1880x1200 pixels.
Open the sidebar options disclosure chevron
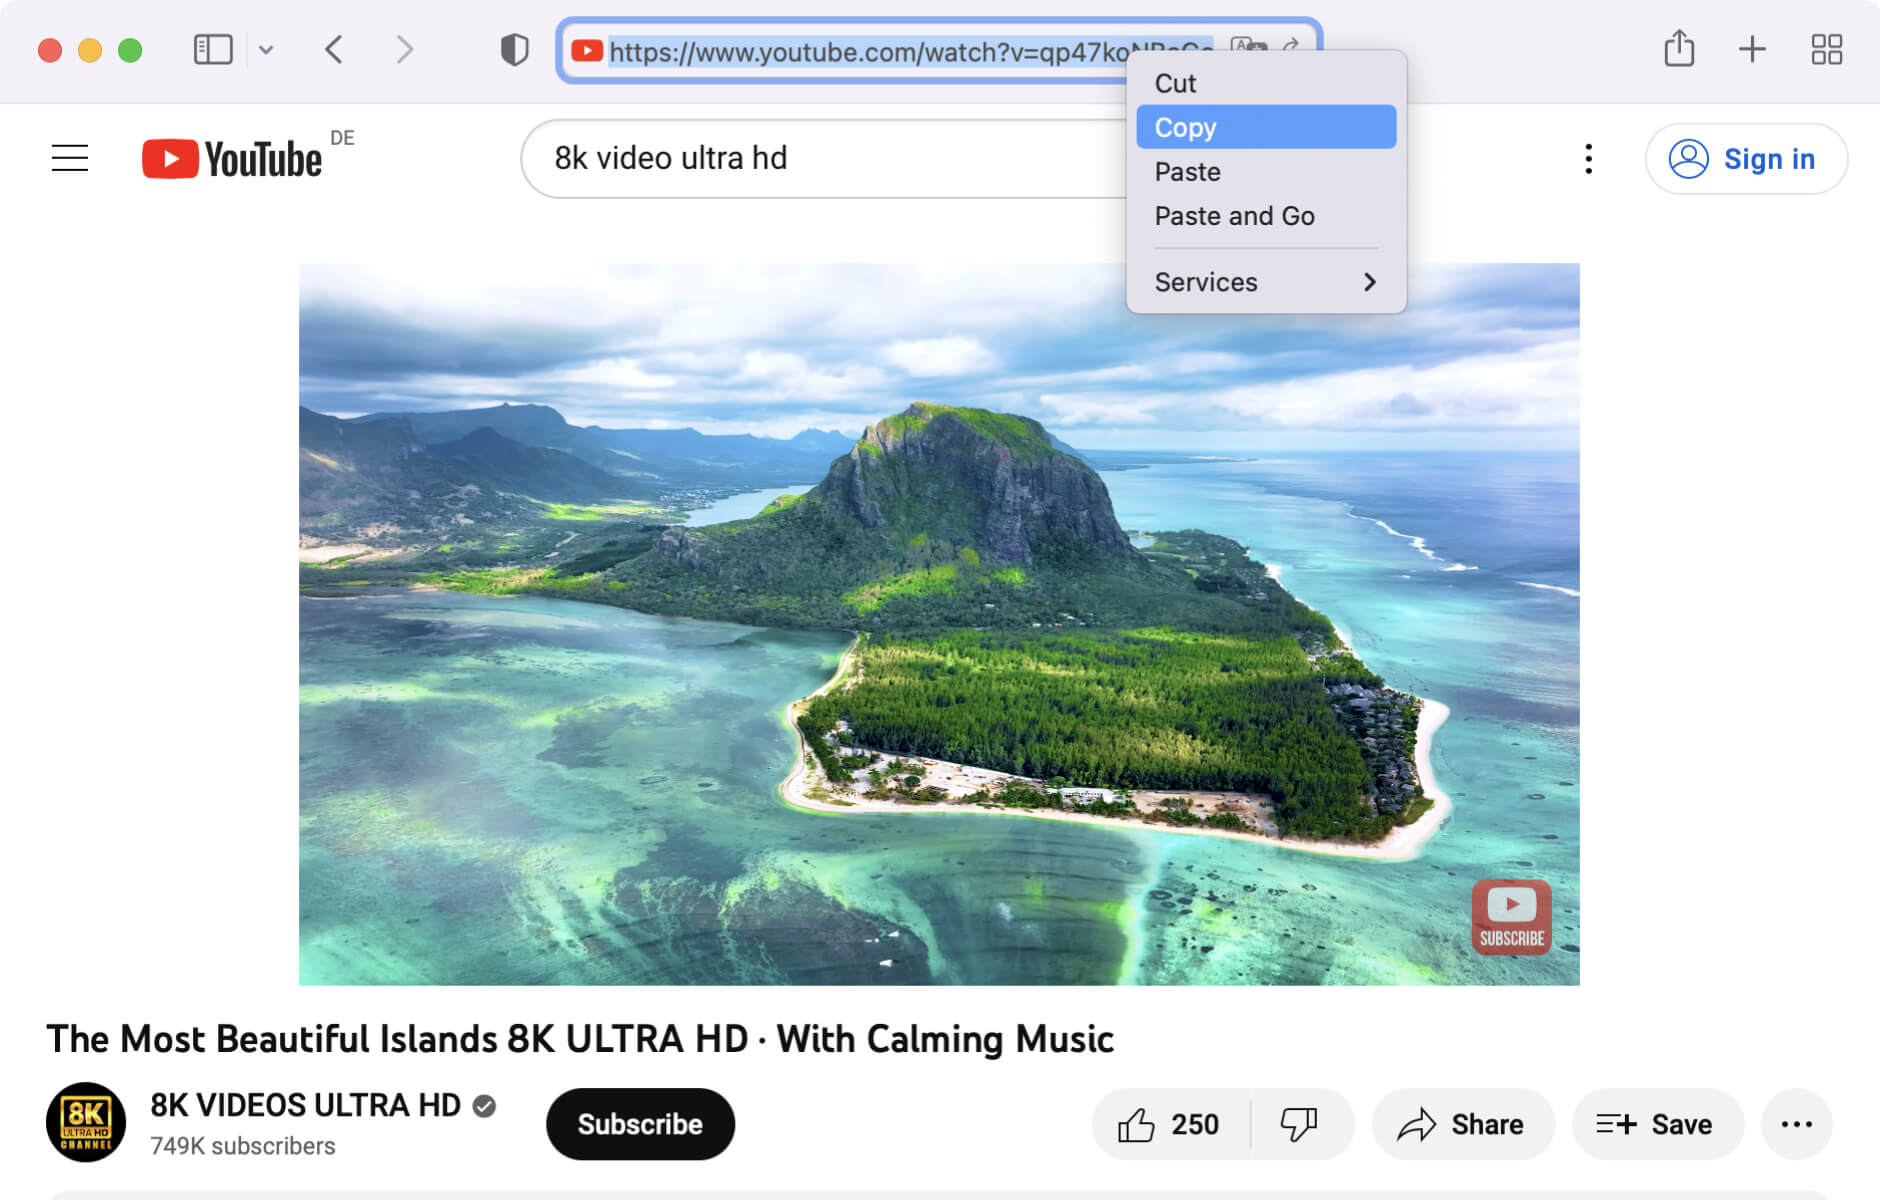pyautogui.click(x=266, y=49)
